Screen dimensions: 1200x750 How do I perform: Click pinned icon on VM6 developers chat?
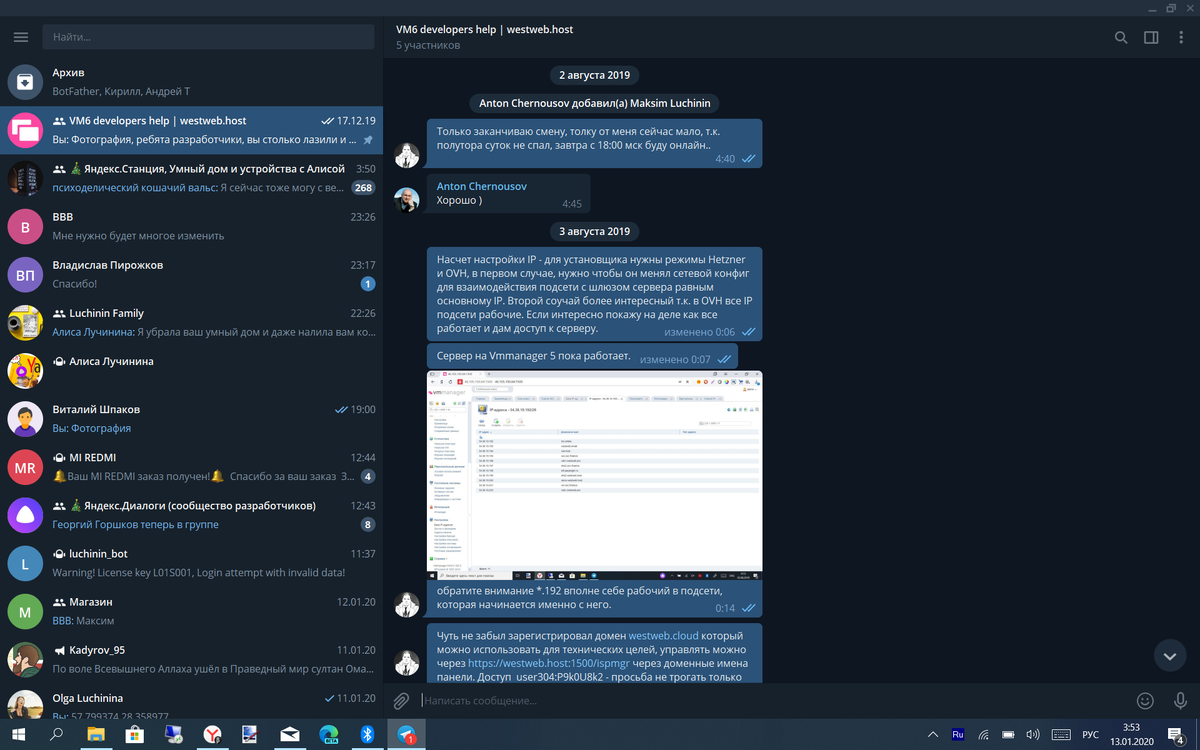click(x=368, y=140)
